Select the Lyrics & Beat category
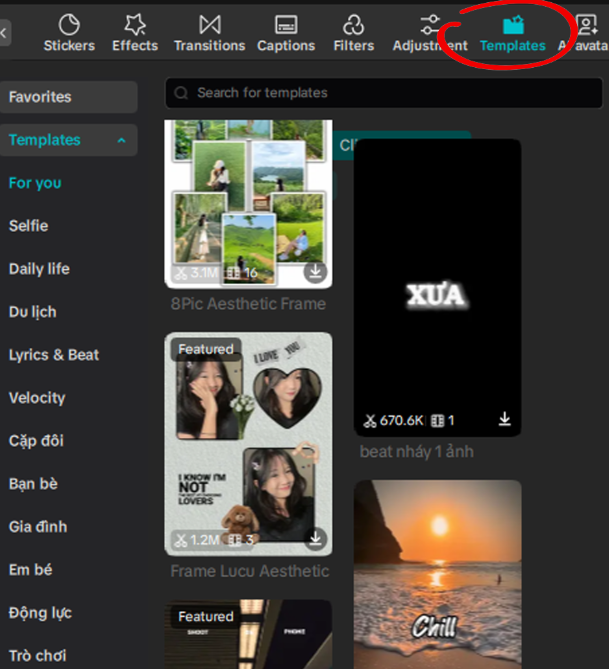Screen dimensions: 609x669 (54, 355)
